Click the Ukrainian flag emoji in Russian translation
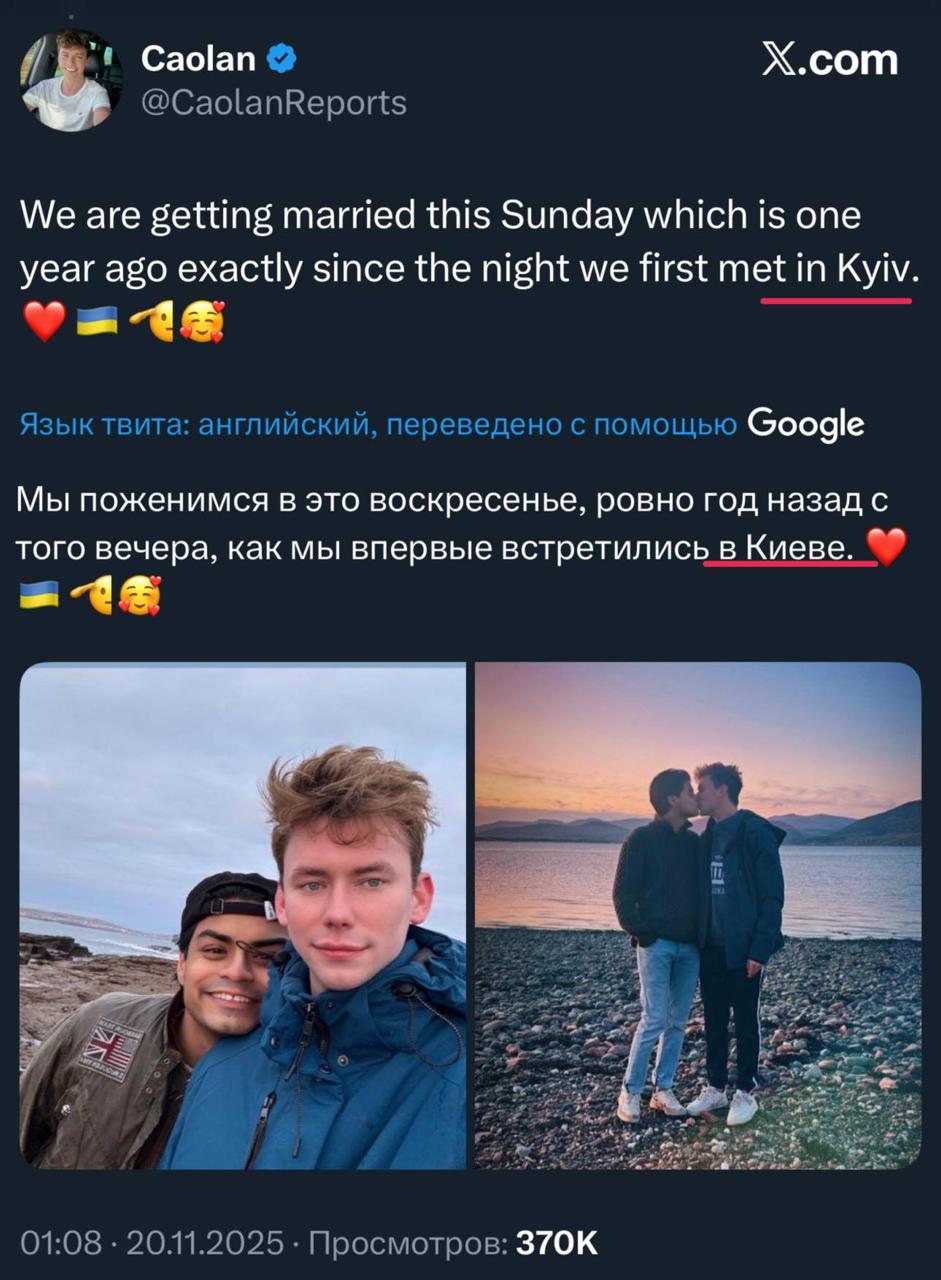941x1280 pixels. click(x=40, y=598)
